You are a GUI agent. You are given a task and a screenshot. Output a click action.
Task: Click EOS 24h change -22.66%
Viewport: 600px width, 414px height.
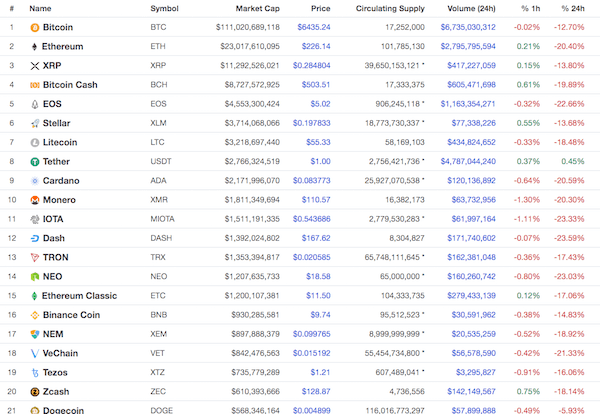[569, 104]
